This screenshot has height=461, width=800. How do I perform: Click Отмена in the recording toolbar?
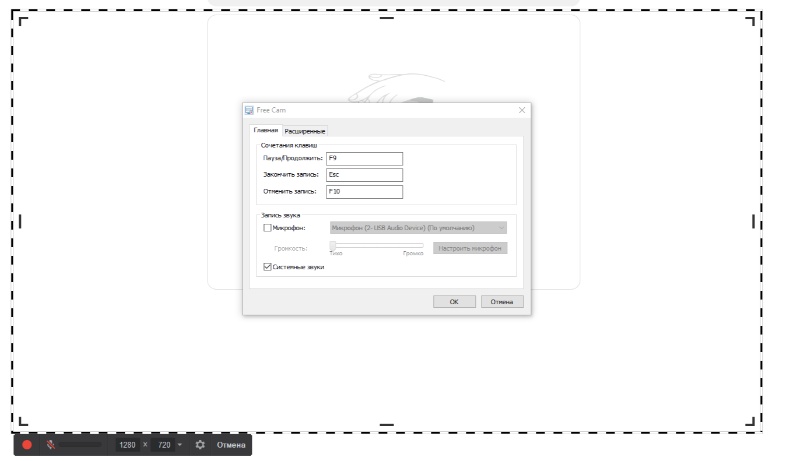coord(231,445)
